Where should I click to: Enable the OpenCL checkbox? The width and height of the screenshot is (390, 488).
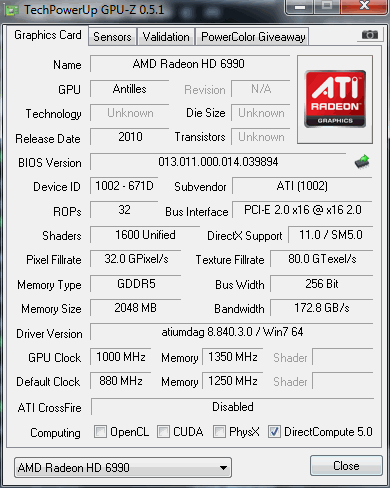[100, 431]
